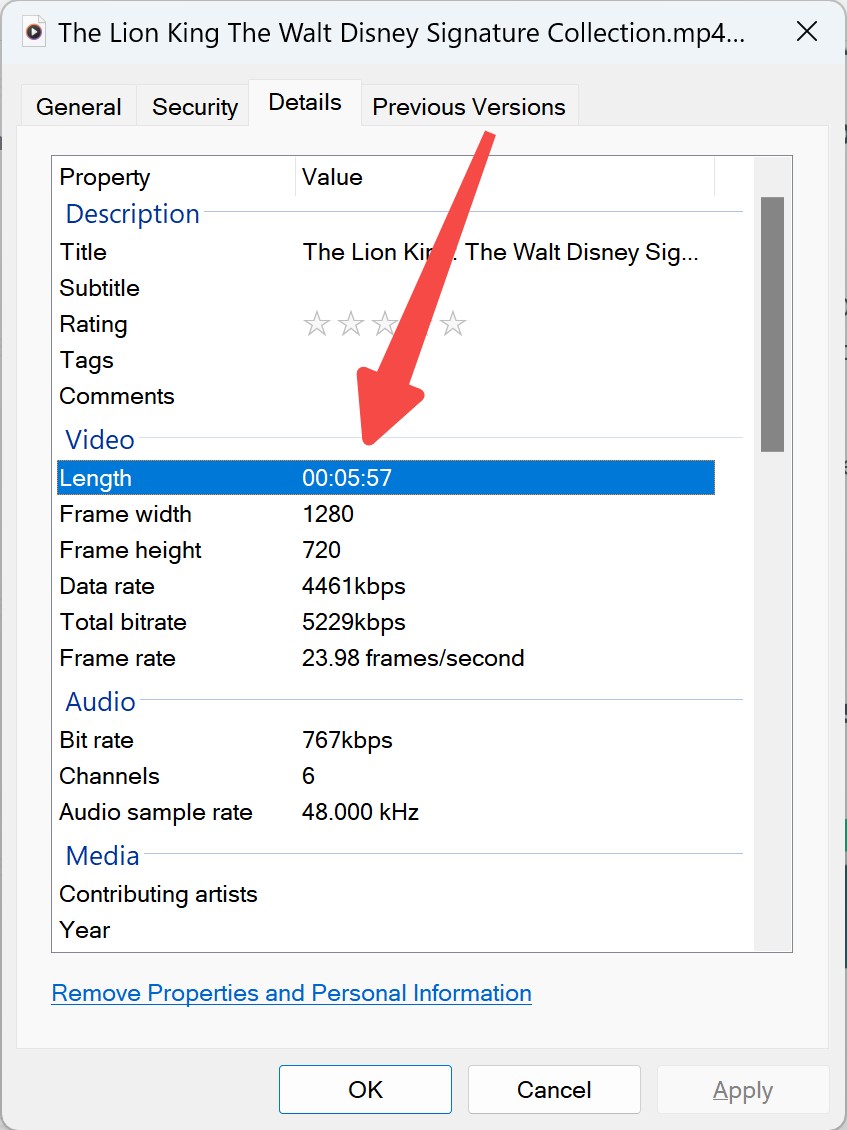Click the Apply button
This screenshot has width=847, height=1130.
click(x=743, y=1090)
